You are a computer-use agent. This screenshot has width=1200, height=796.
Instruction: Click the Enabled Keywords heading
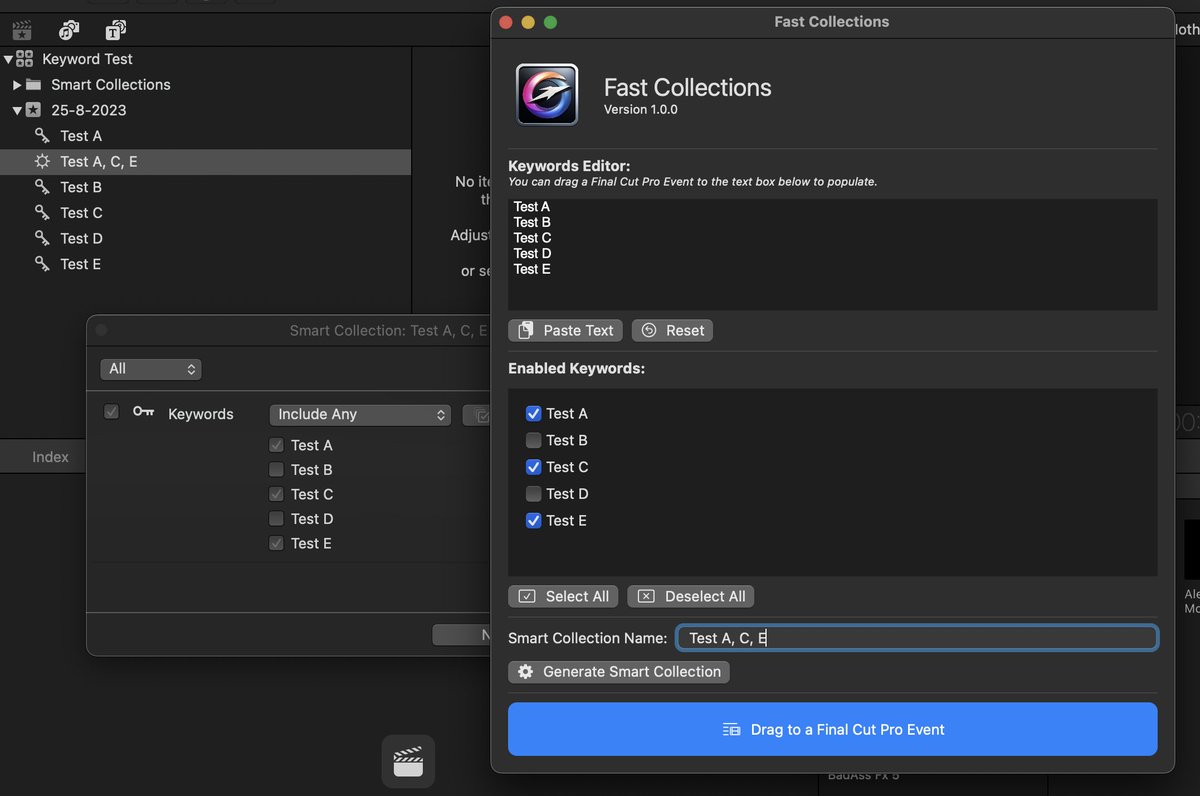tap(577, 368)
